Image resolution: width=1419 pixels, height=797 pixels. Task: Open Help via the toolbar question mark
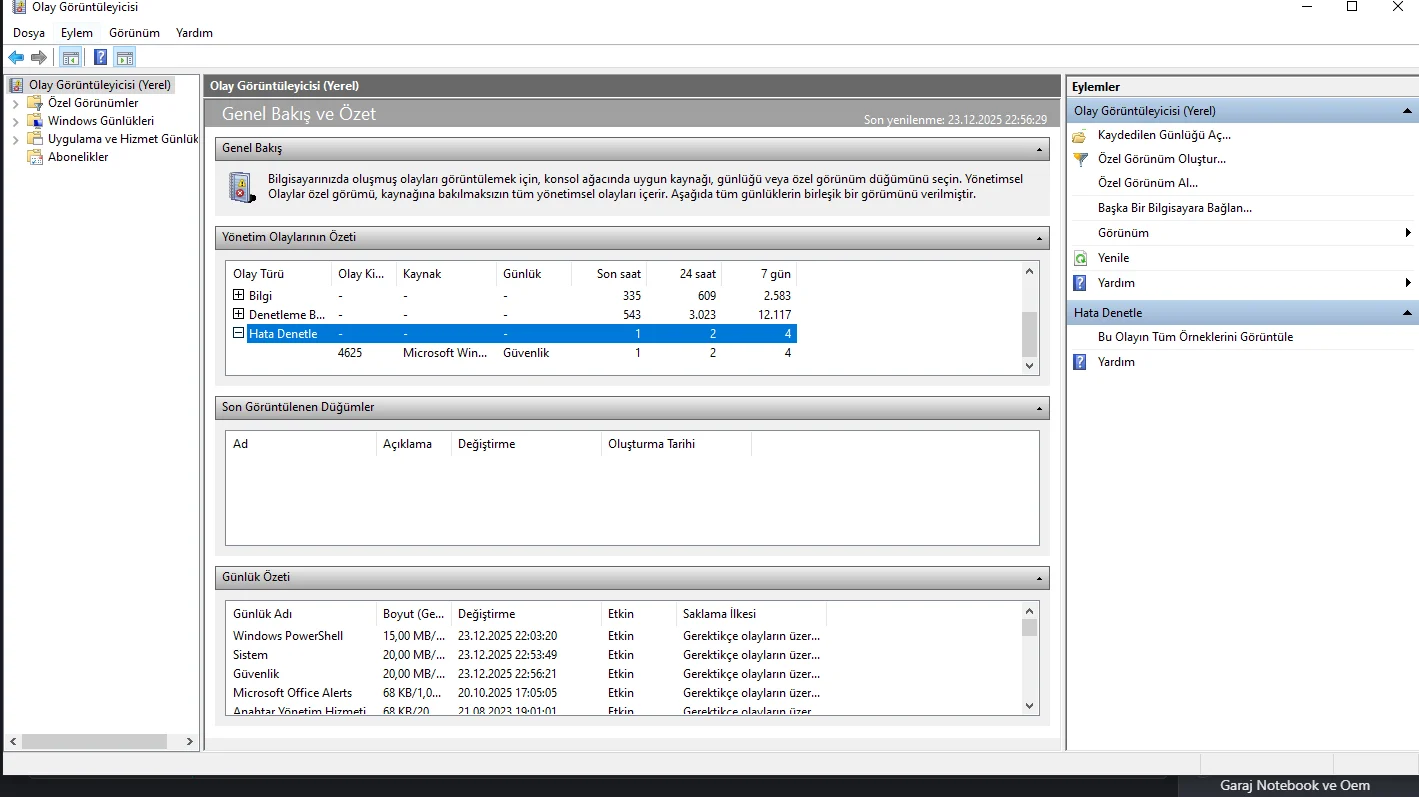100,57
